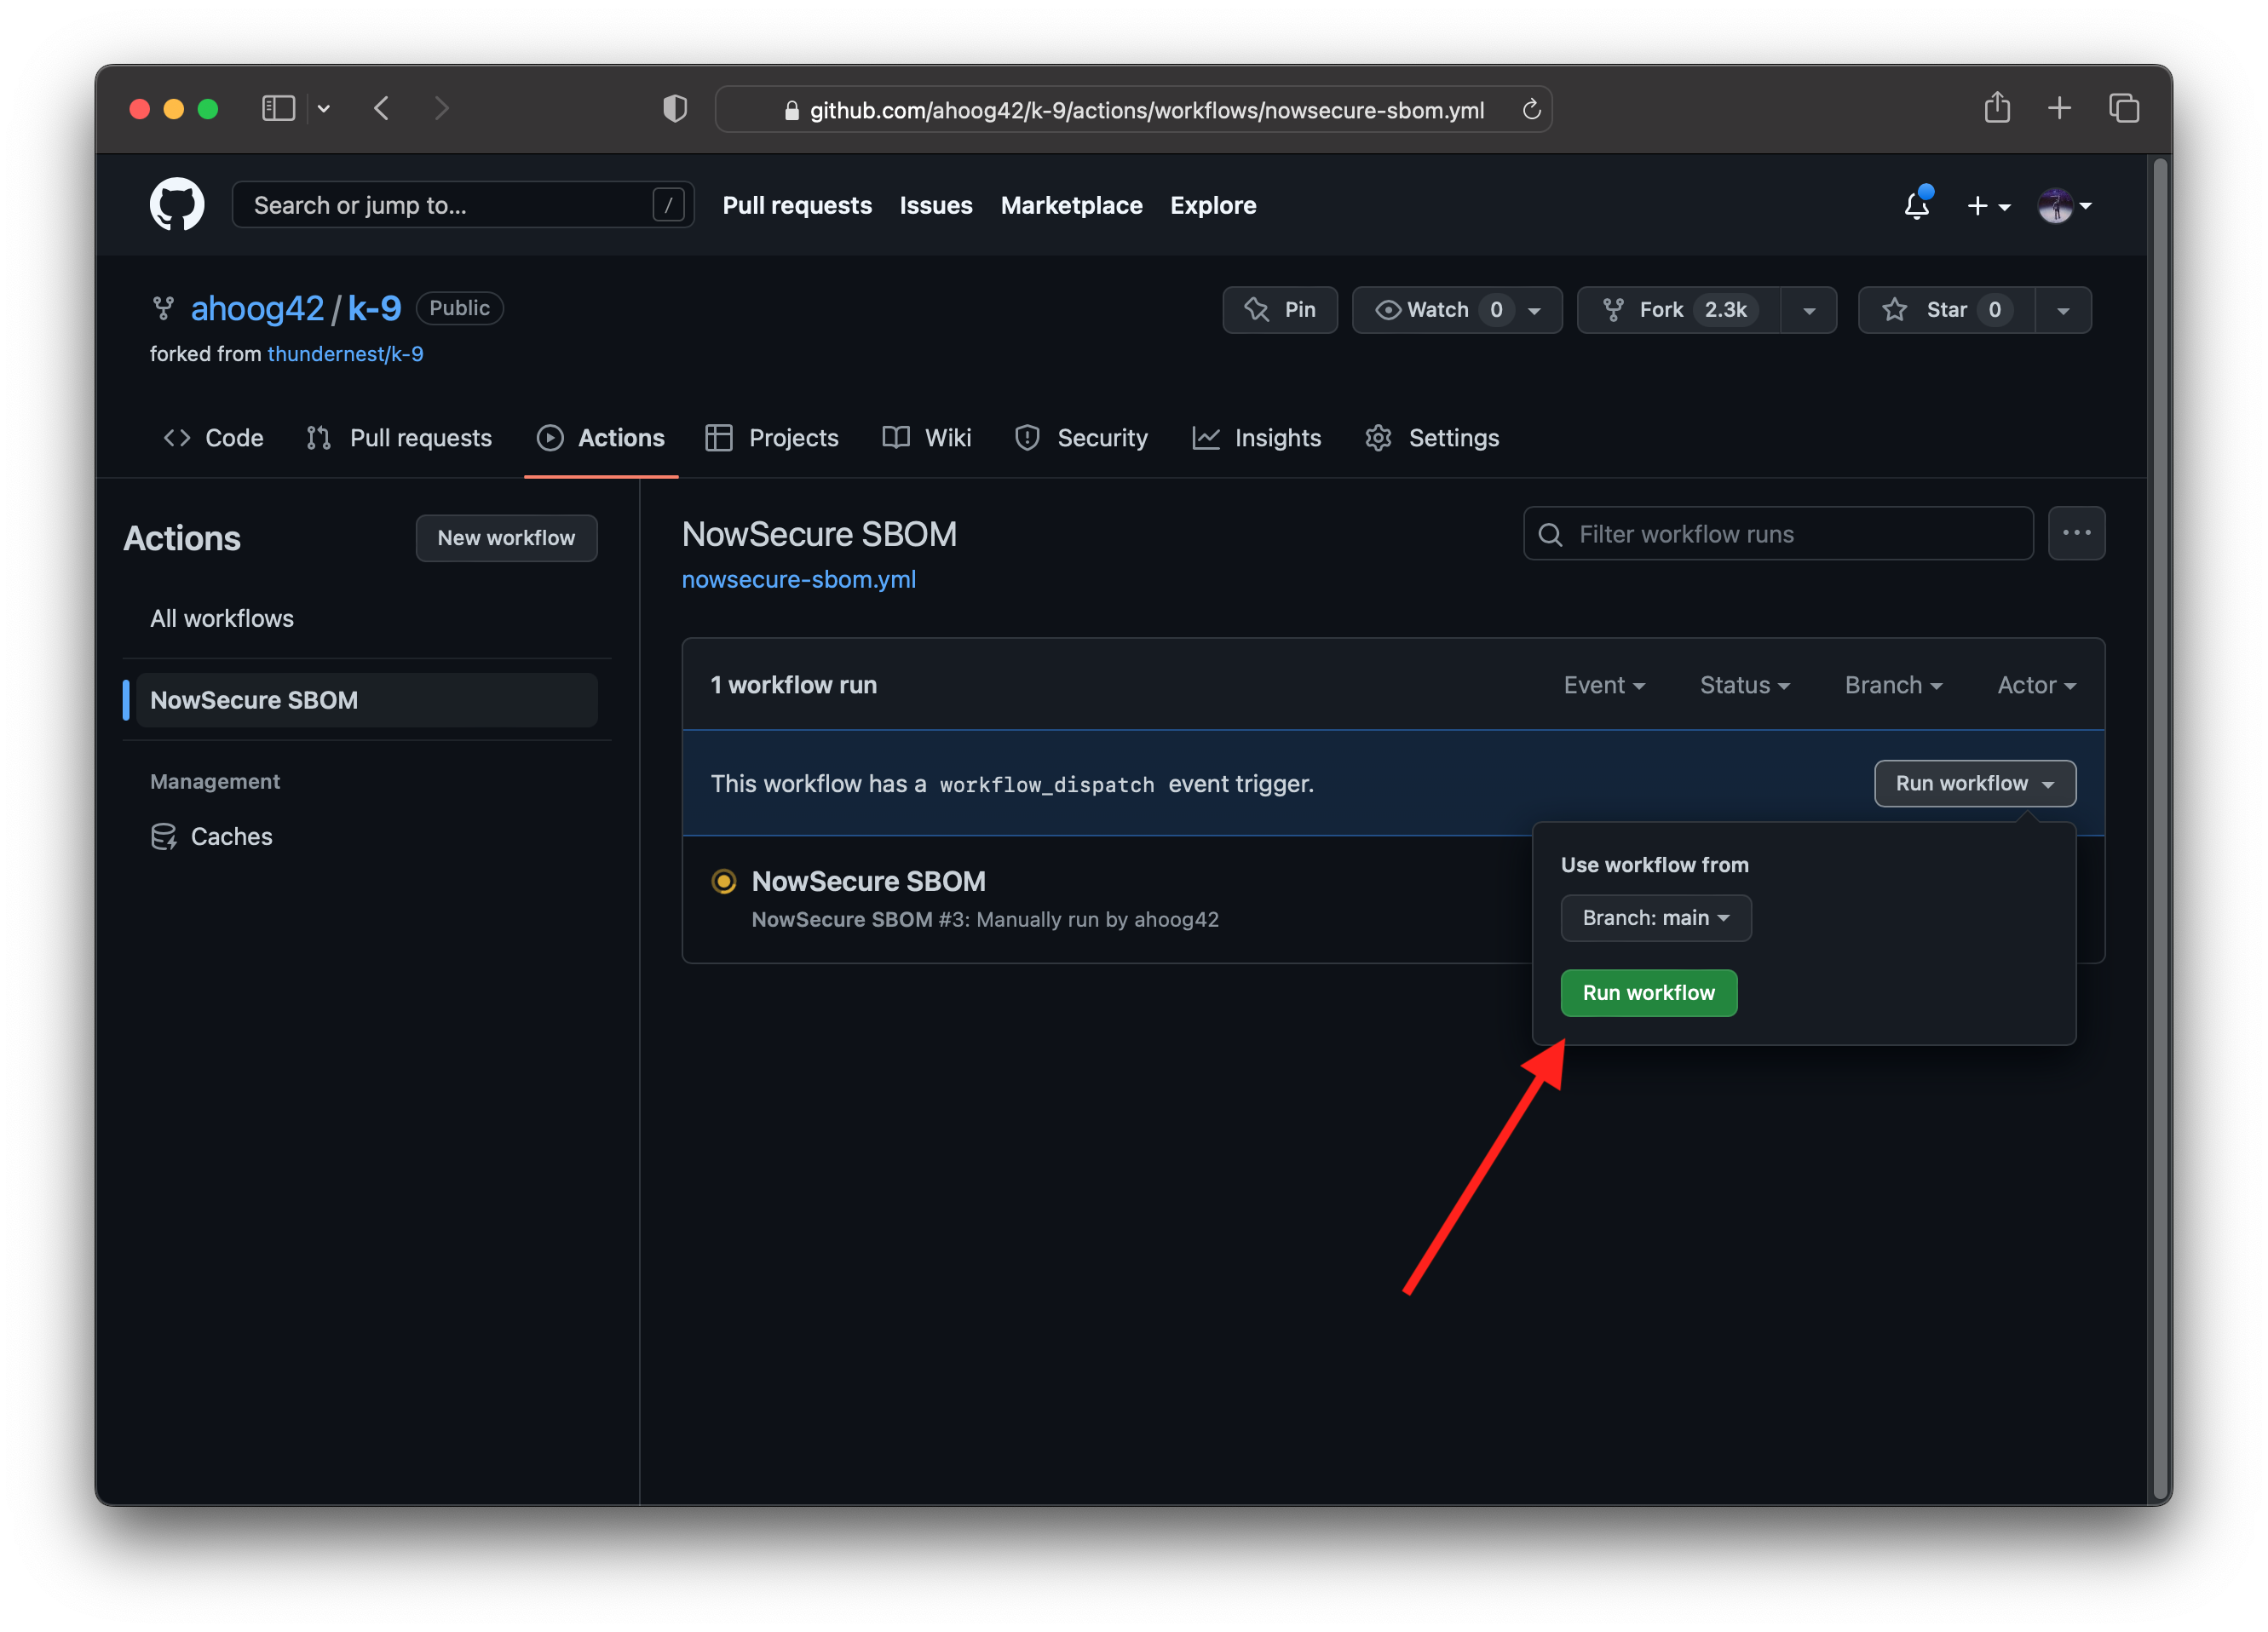Click the Safari sidebar toggle icon
Image resolution: width=2268 pixels, height=1632 pixels.
pyautogui.click(x=278, y=108)
